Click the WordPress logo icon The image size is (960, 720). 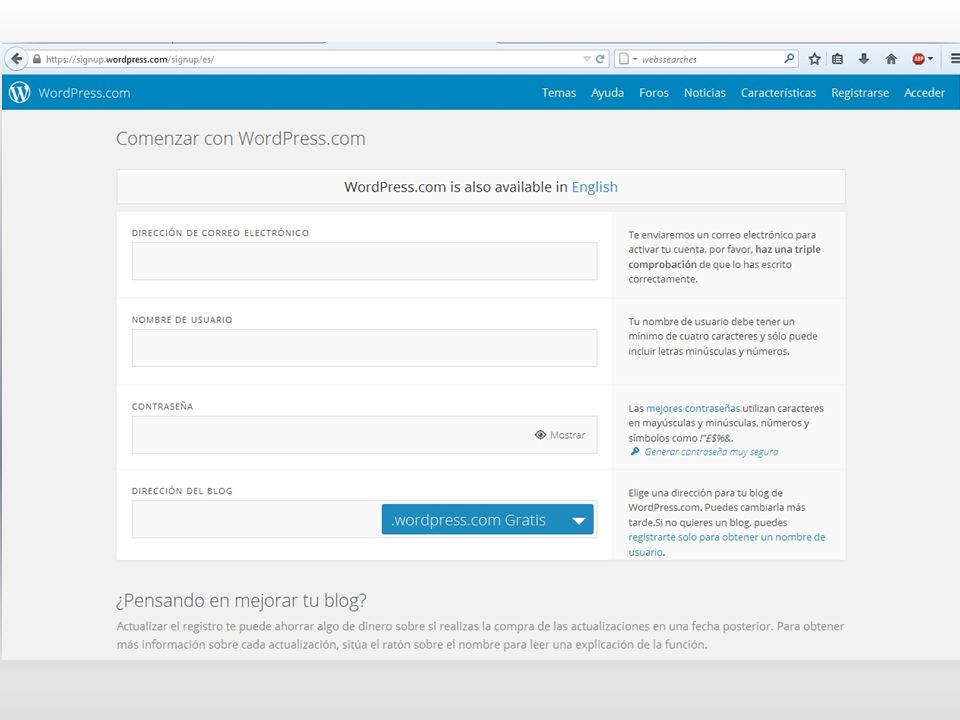[20, 92]
